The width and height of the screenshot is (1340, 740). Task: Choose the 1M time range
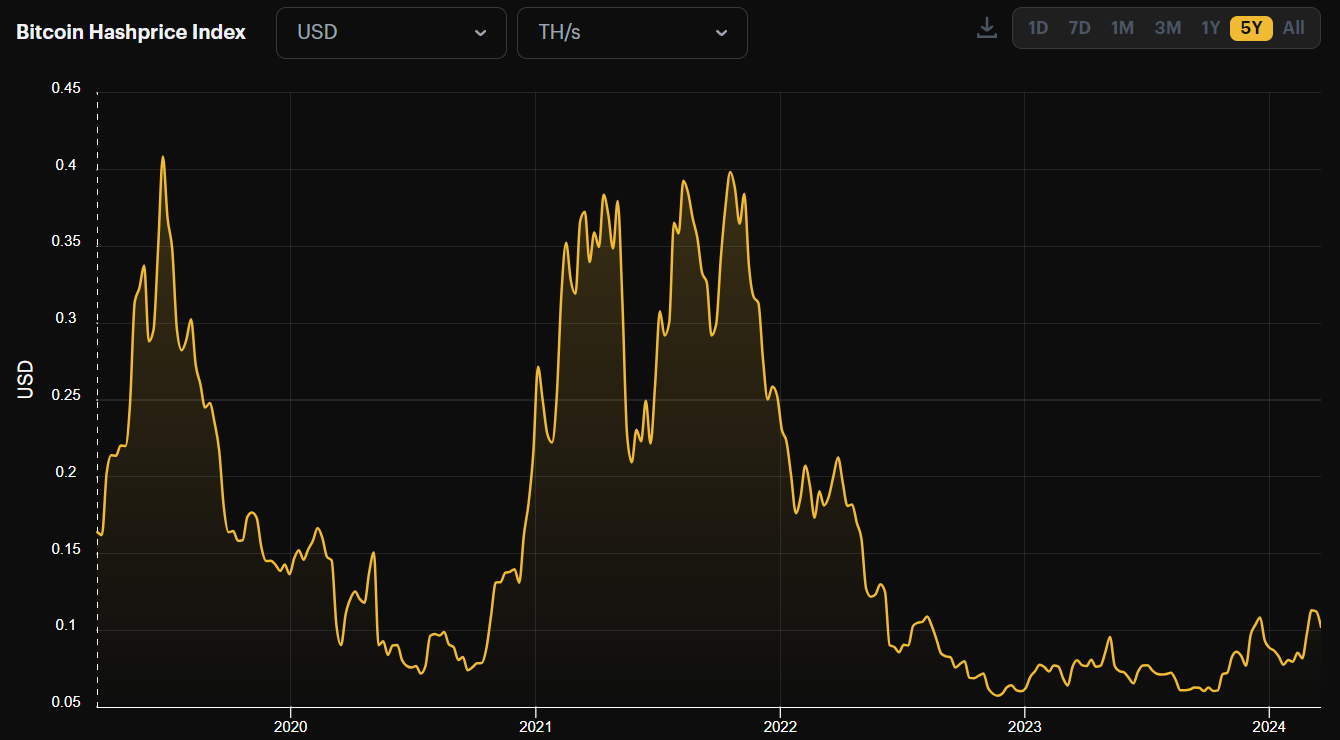point(1122,28)
